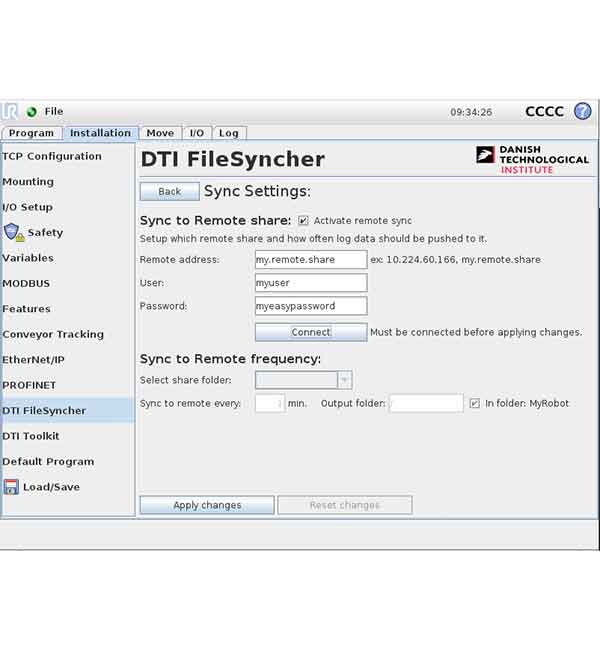The height and width of the screenshot is (650, 600).
Task: Go to the Move tab
Action: (x=160, y=133)
